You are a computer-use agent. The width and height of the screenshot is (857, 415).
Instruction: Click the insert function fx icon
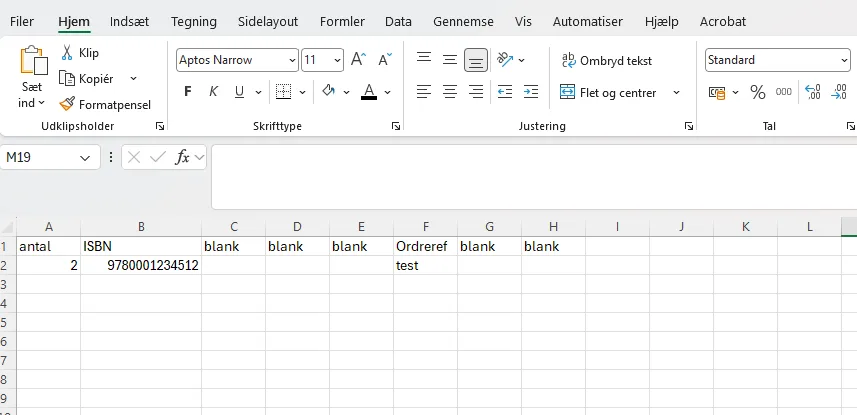(182, 157)
